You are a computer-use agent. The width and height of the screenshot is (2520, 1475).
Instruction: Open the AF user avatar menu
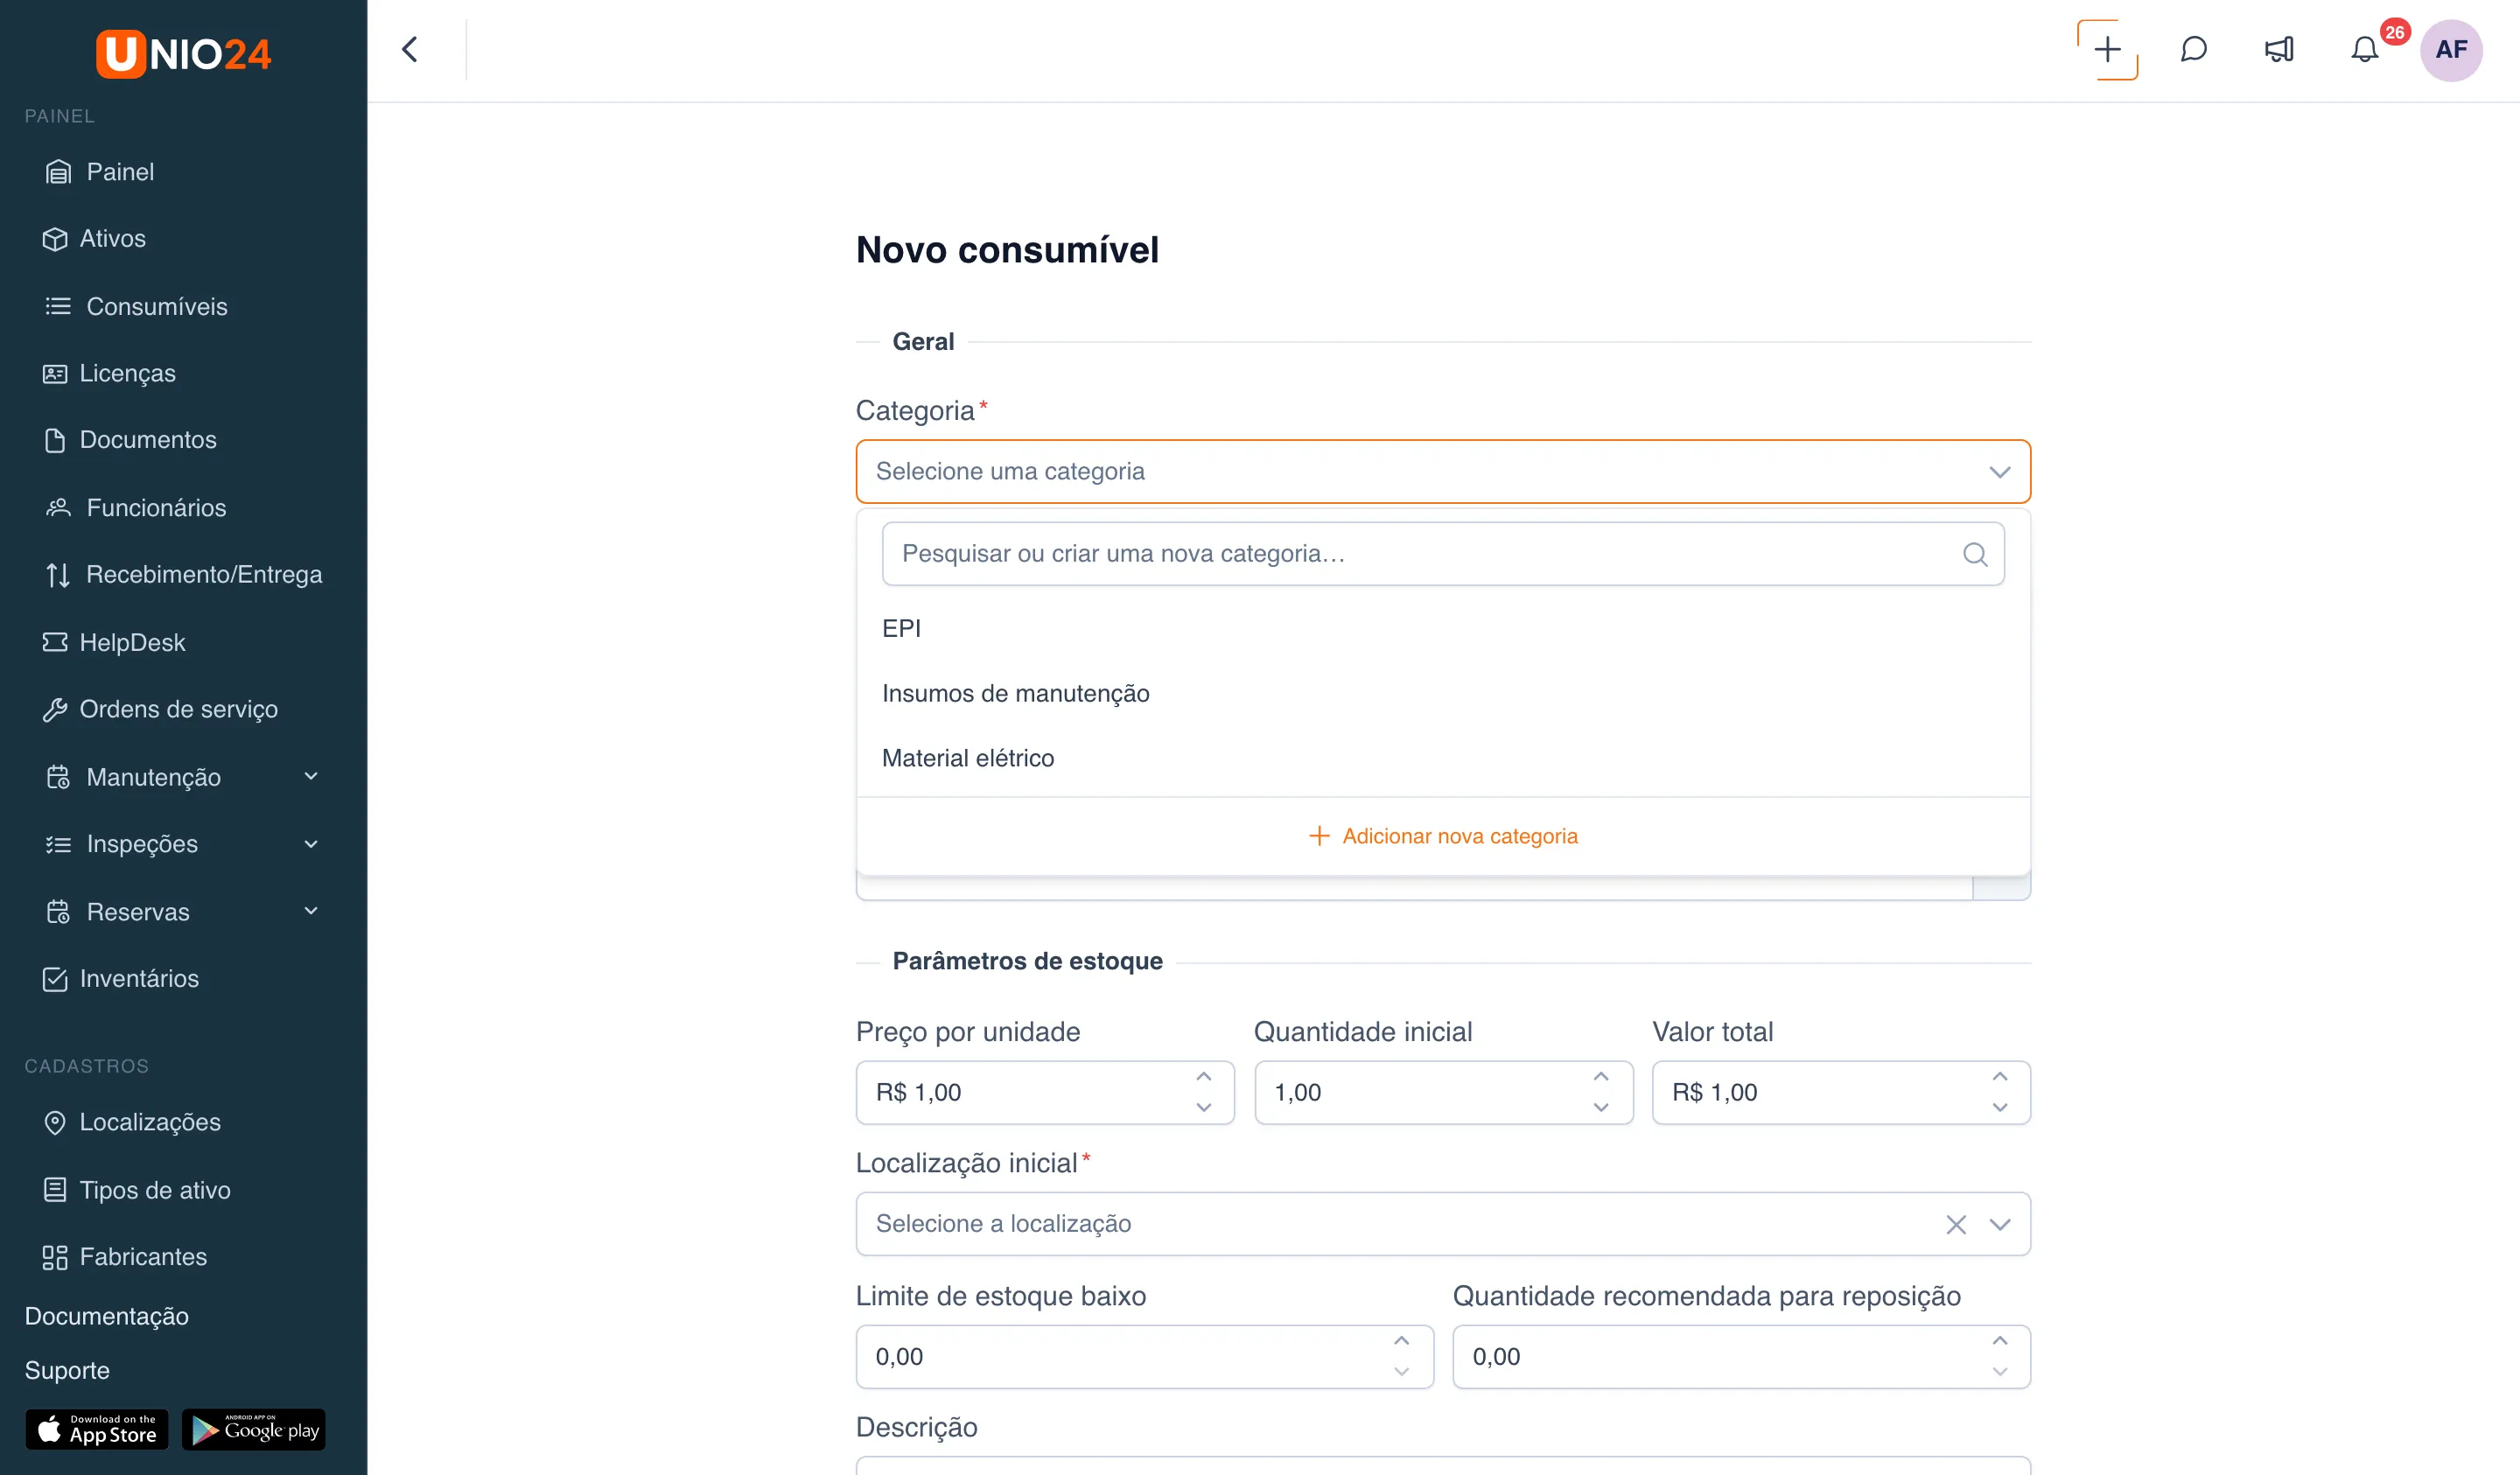coord(2451,50)
